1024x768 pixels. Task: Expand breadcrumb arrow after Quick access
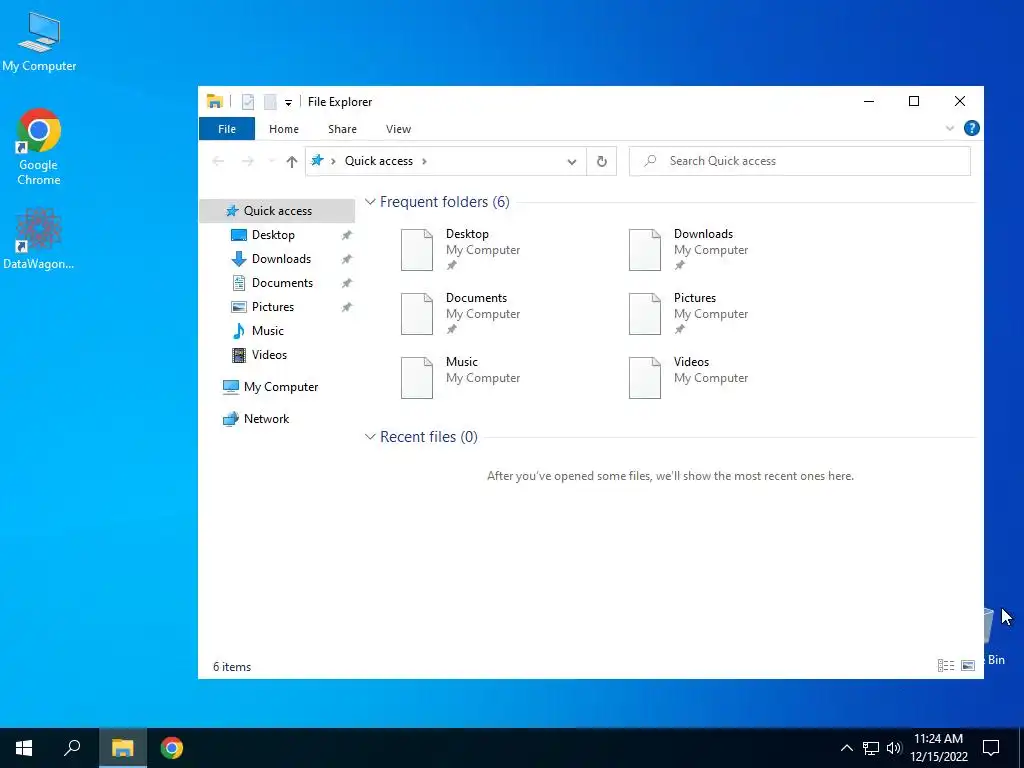pos(424,161)
